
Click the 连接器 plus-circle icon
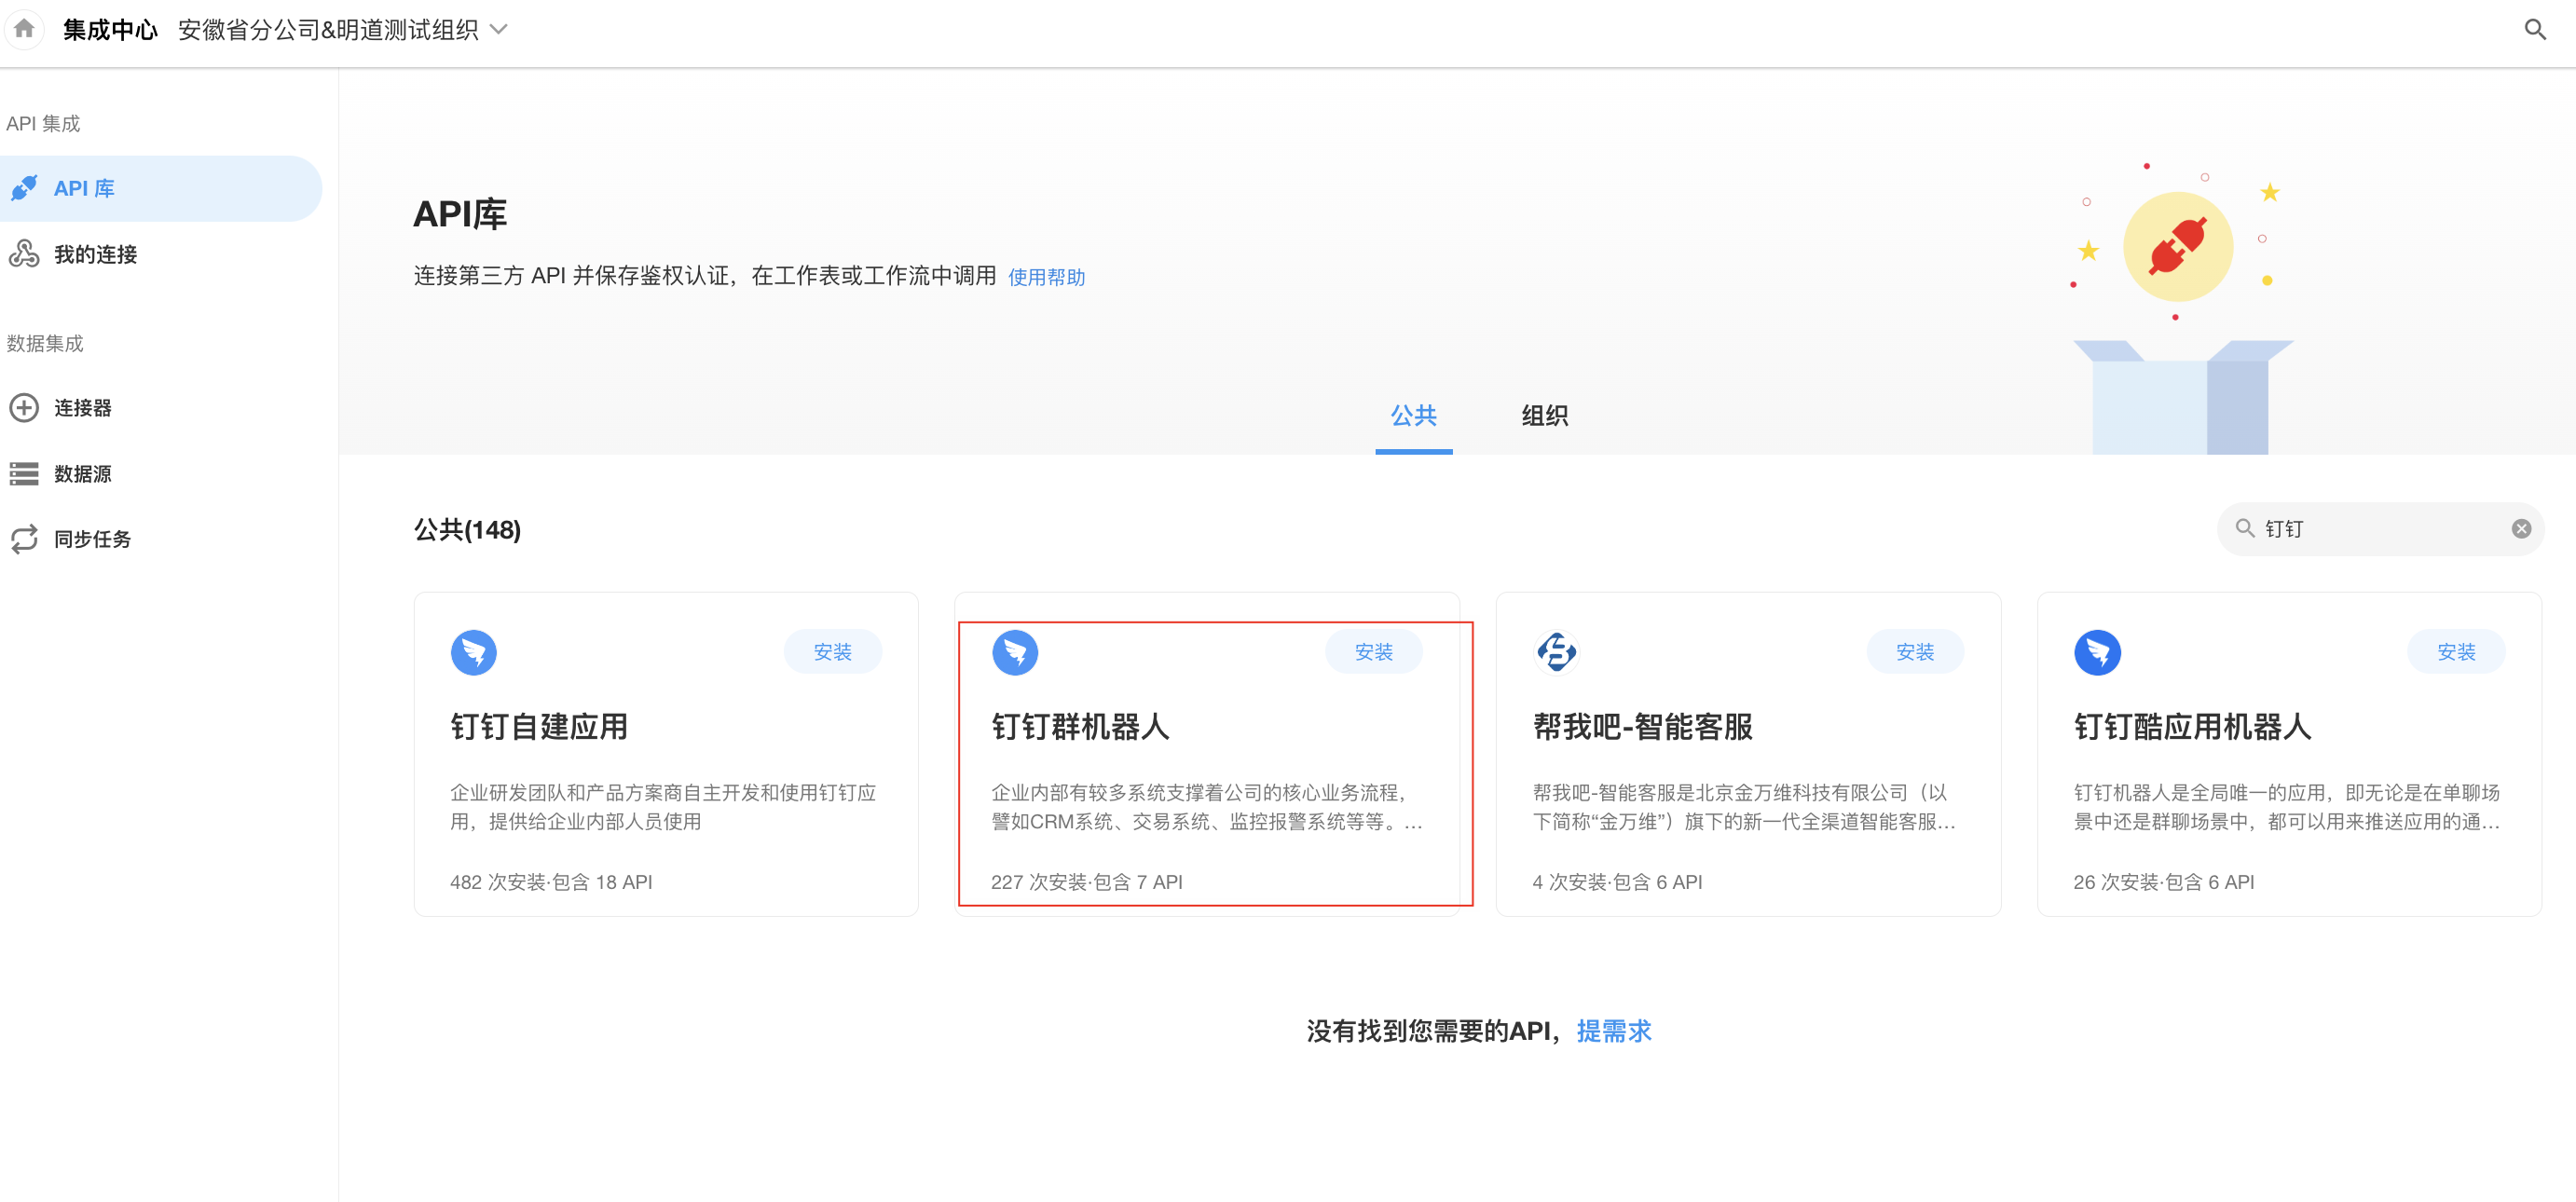24,408
